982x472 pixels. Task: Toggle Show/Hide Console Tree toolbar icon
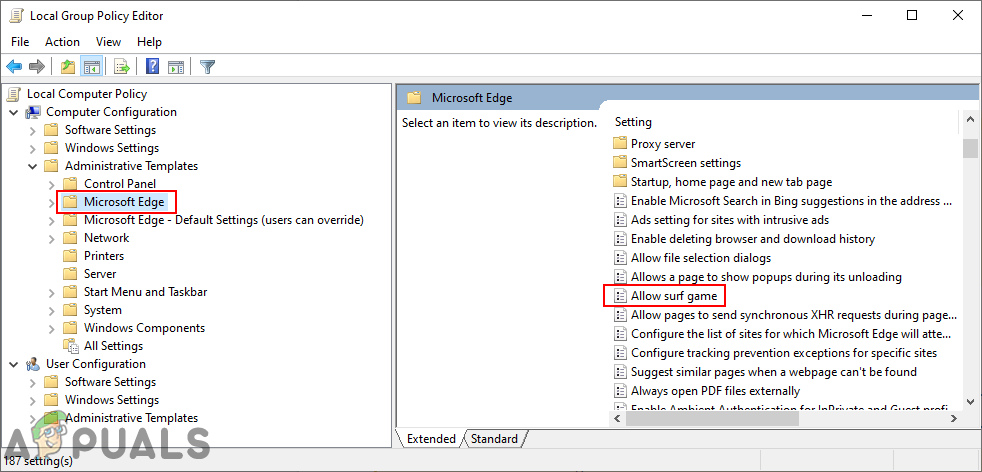pyautogui.click(x=91, y=67)
